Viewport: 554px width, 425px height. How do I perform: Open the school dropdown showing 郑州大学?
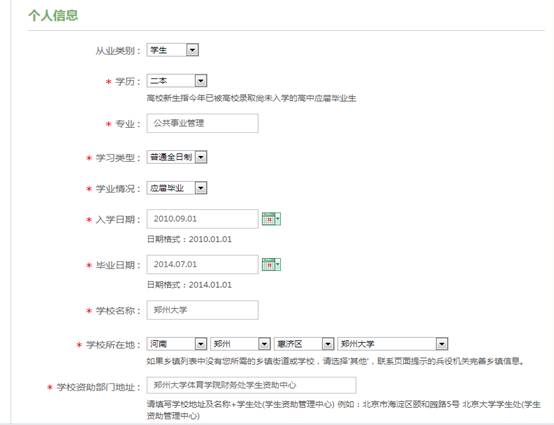tap(393, 344)
